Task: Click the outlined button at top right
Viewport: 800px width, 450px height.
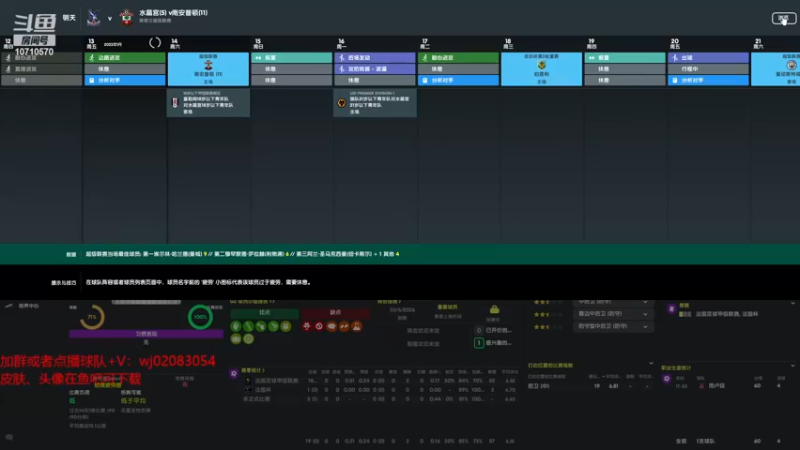Action: tap(784, 18)
